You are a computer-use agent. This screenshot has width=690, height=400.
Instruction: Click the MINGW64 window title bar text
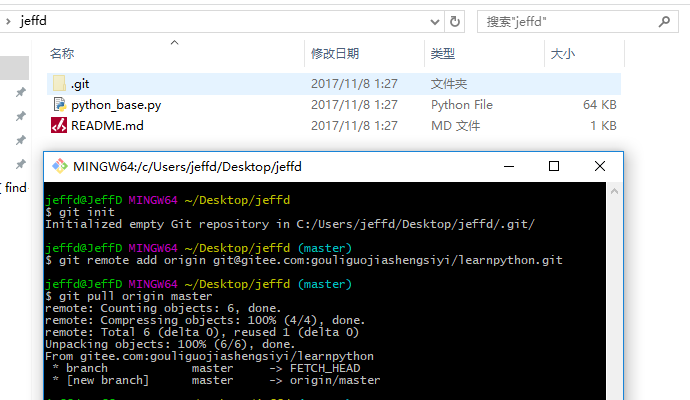pos(187,167)
